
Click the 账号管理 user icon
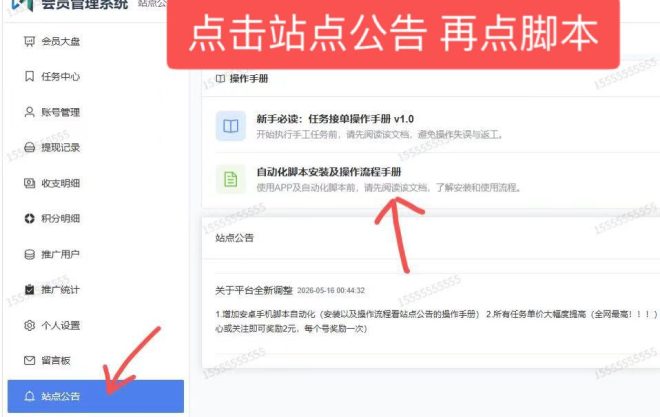pos(29,112)
